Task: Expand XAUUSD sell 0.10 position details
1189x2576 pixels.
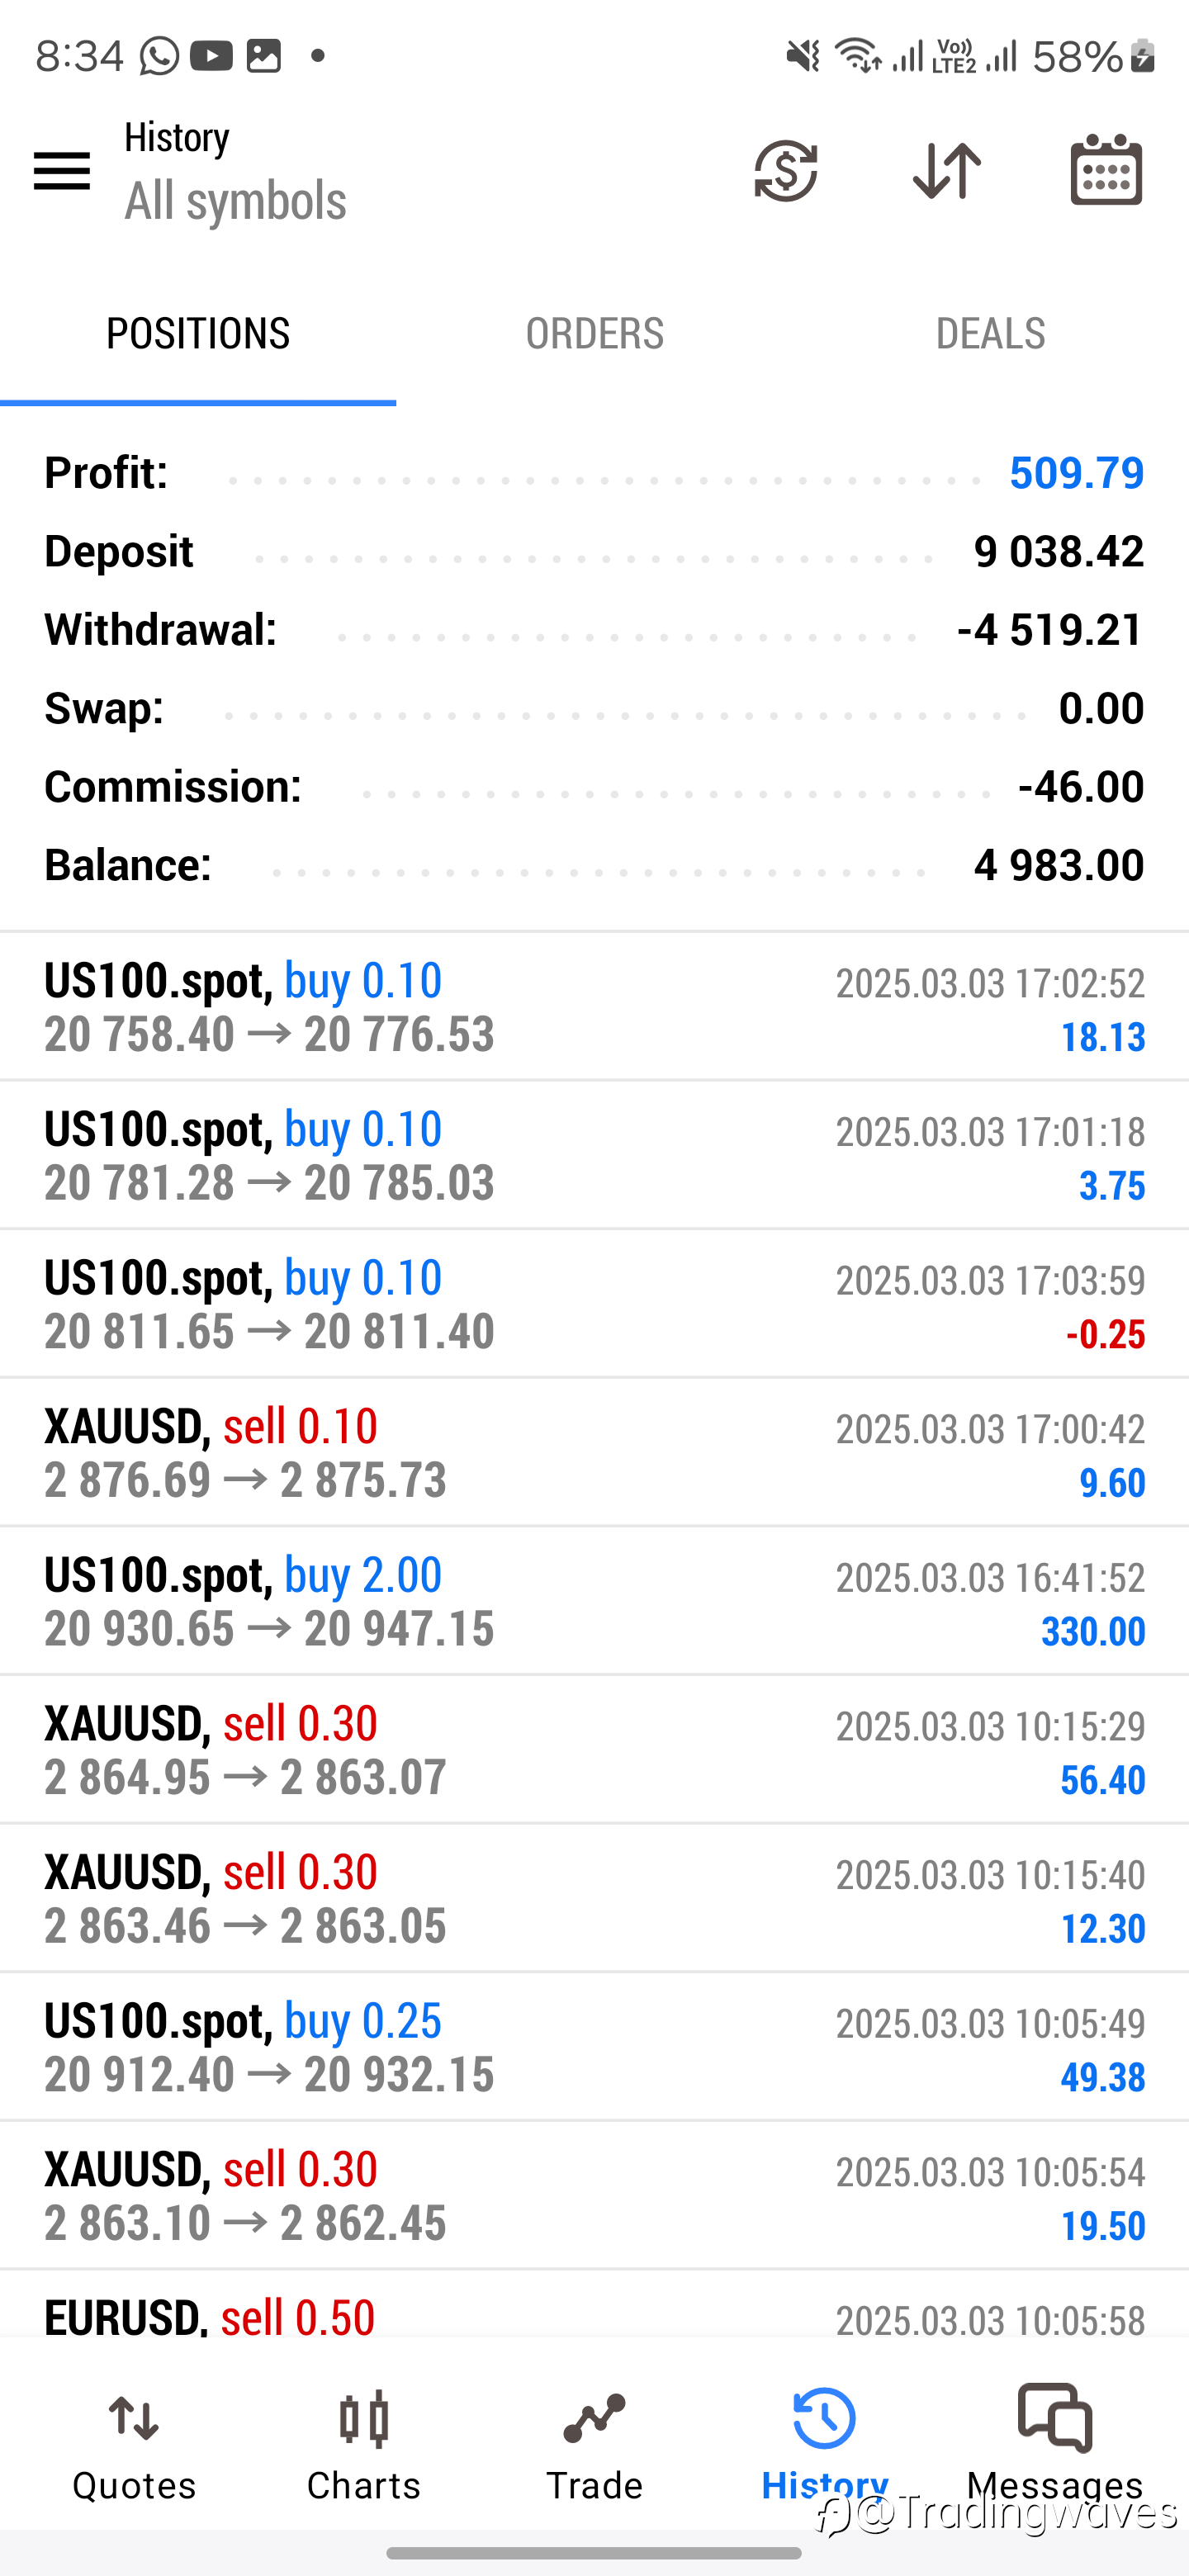Action: (594, 1453)
